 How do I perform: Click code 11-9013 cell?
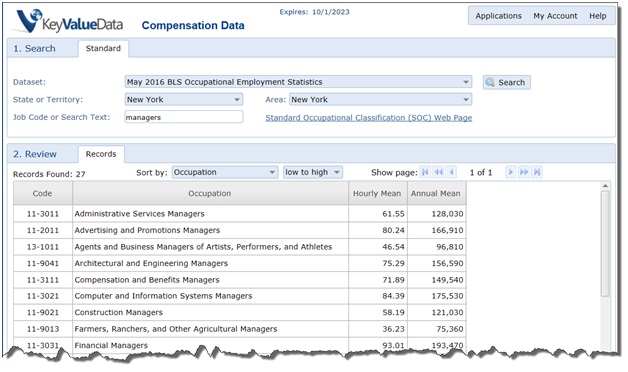(43, 329)
